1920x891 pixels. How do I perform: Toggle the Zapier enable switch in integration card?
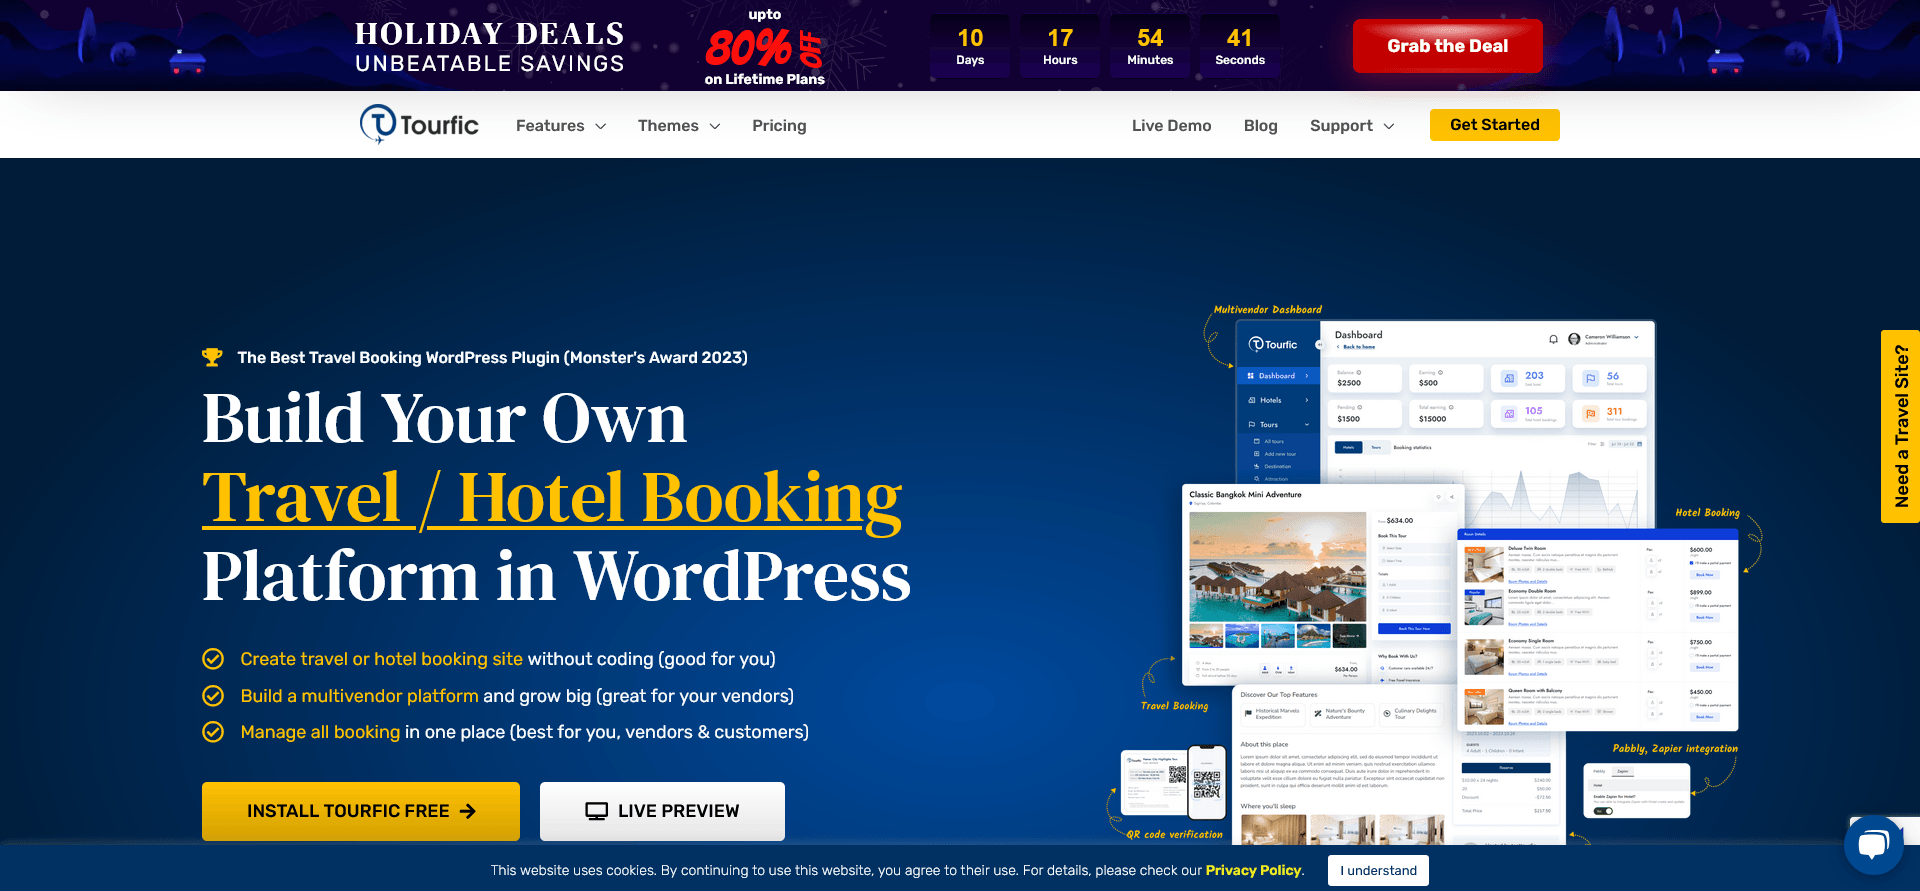point(1603,811)
